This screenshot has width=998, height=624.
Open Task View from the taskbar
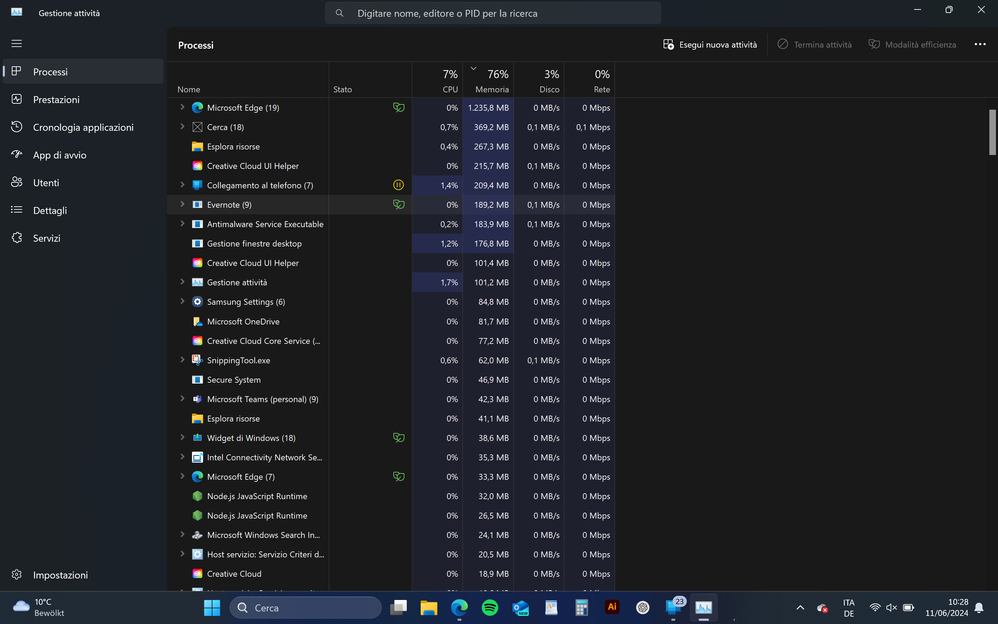398,607
